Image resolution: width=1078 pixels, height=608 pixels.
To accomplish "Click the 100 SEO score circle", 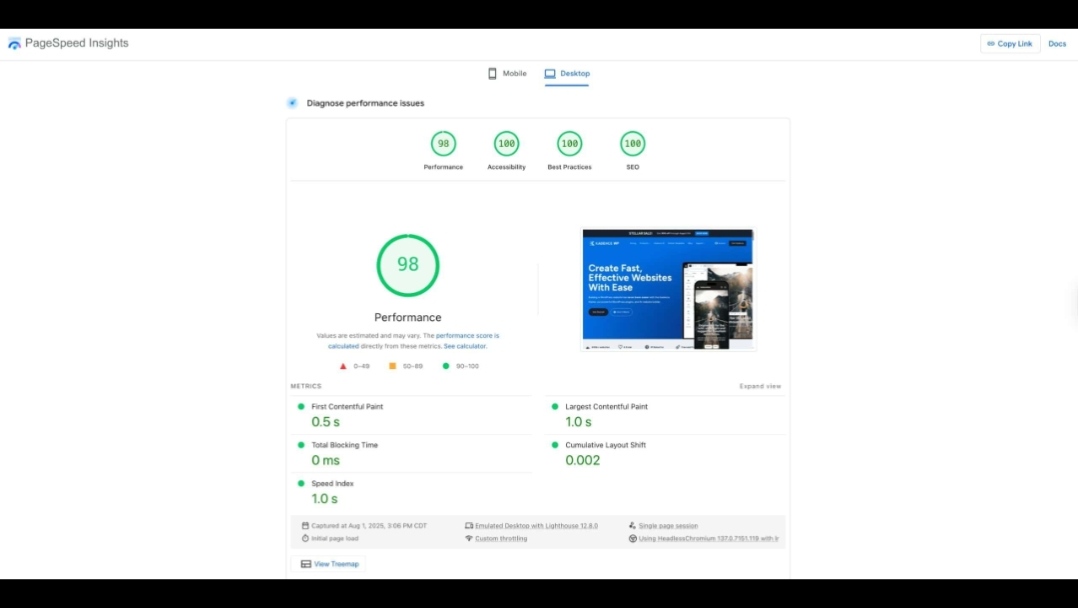I will click(x=632, y=143).
